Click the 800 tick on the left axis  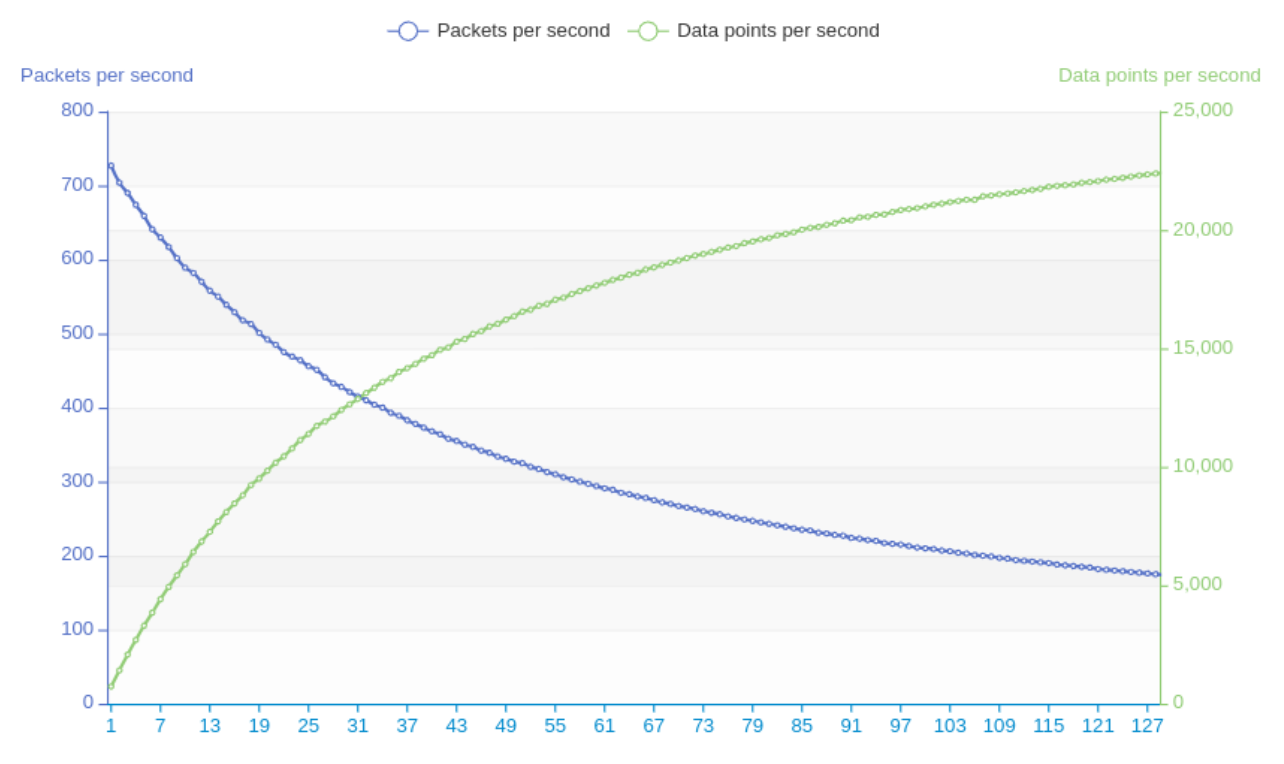tap(77, 110)
